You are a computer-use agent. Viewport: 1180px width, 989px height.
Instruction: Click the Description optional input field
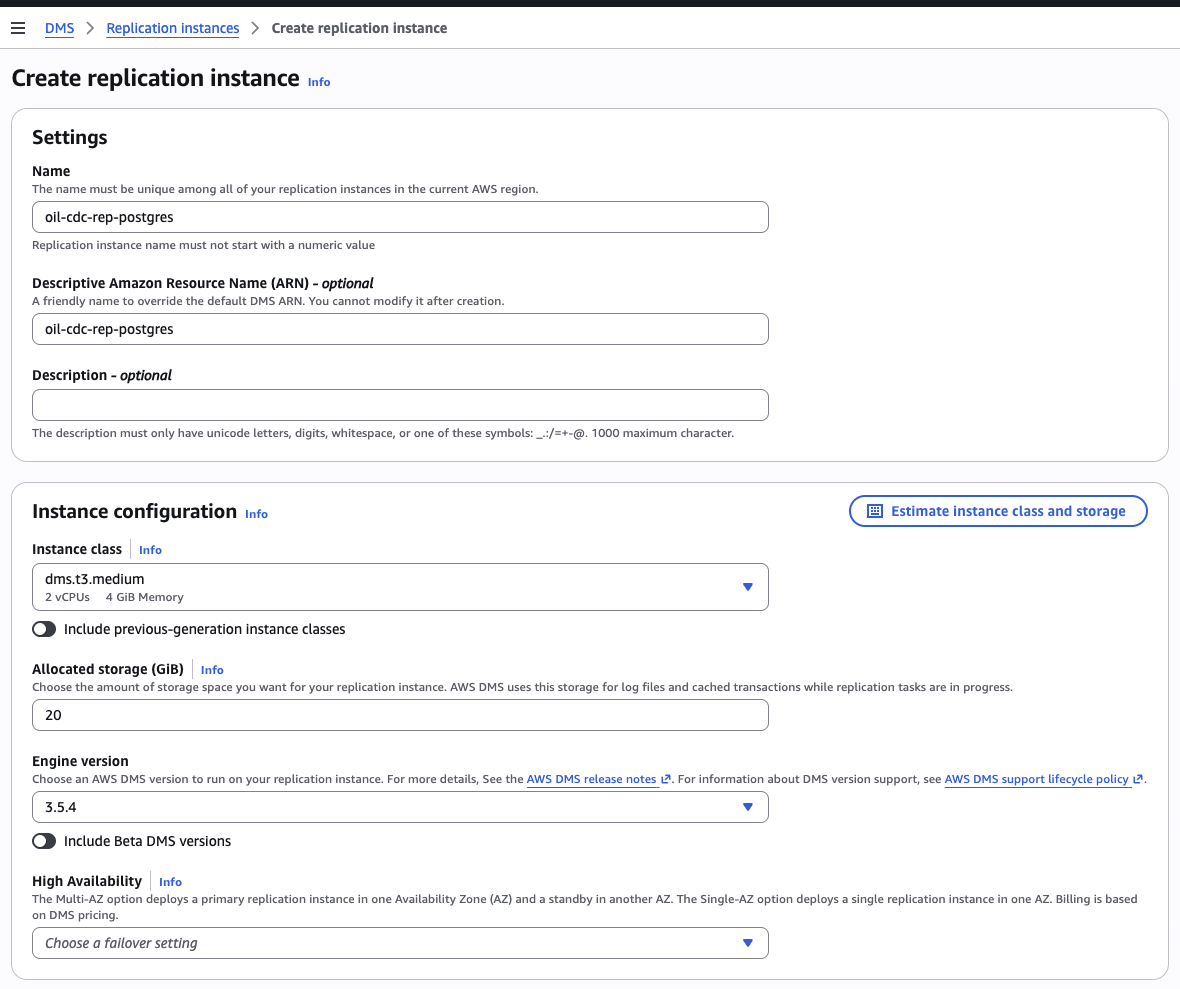click(400, 405)
